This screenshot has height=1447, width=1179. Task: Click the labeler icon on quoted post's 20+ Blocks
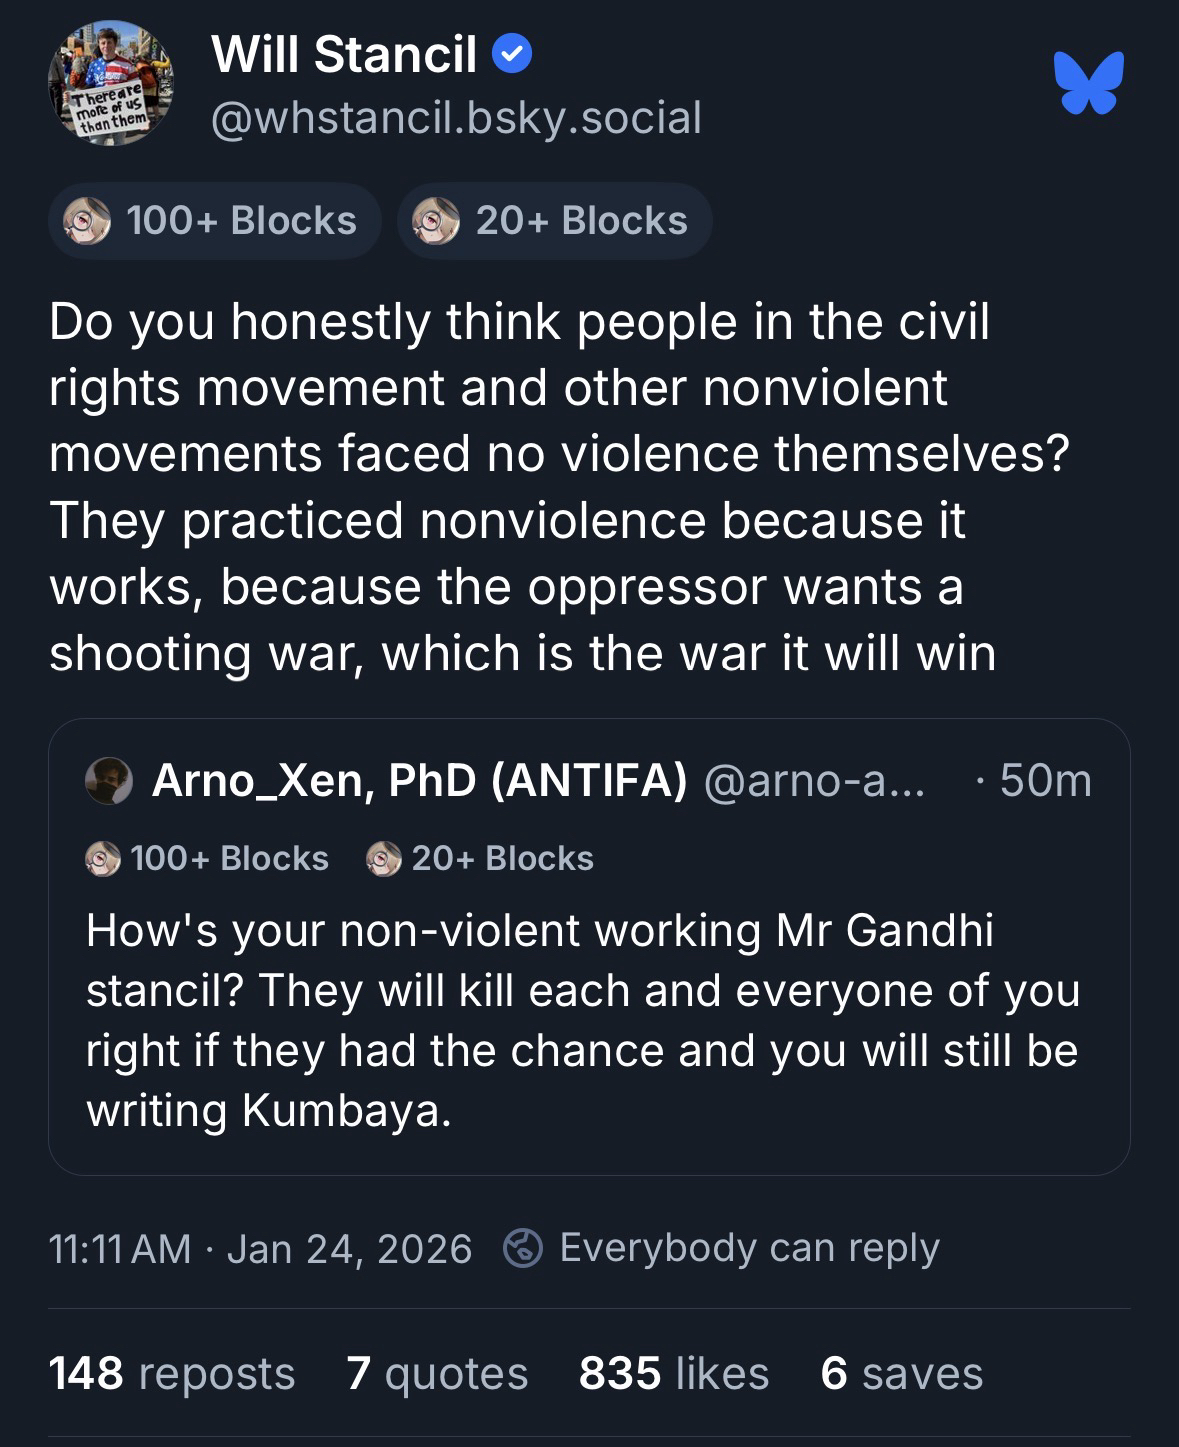(x=384, y=859)
